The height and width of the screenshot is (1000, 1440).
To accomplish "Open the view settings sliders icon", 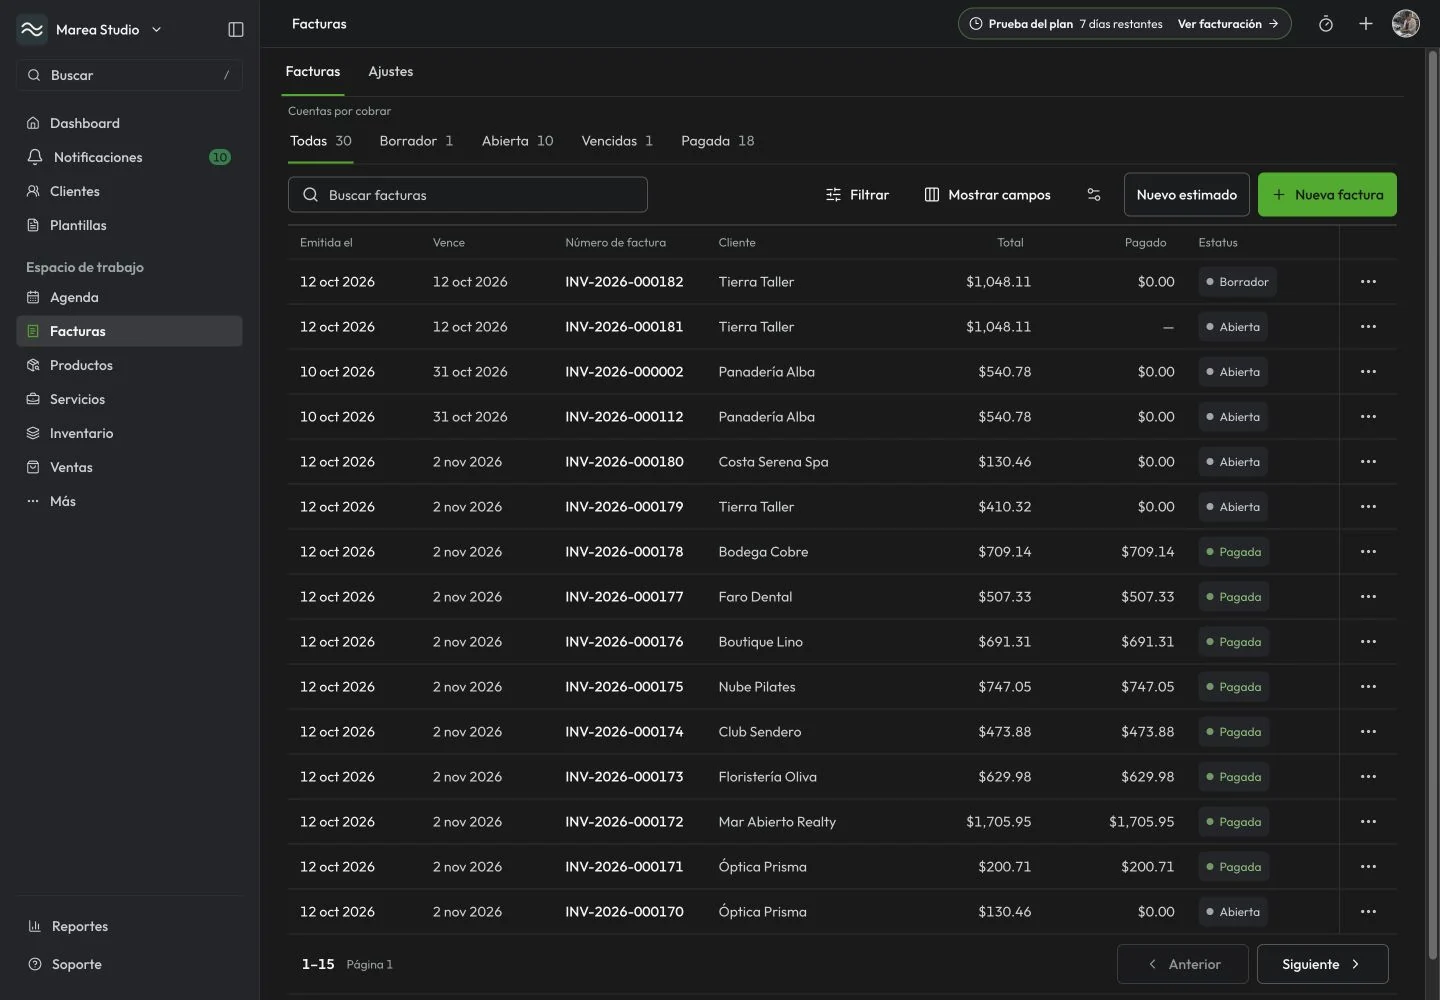I will (x=1094, y=195).
